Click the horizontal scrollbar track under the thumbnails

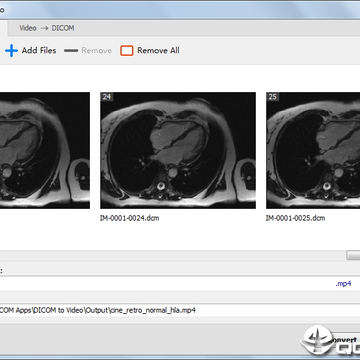(173, 255)
